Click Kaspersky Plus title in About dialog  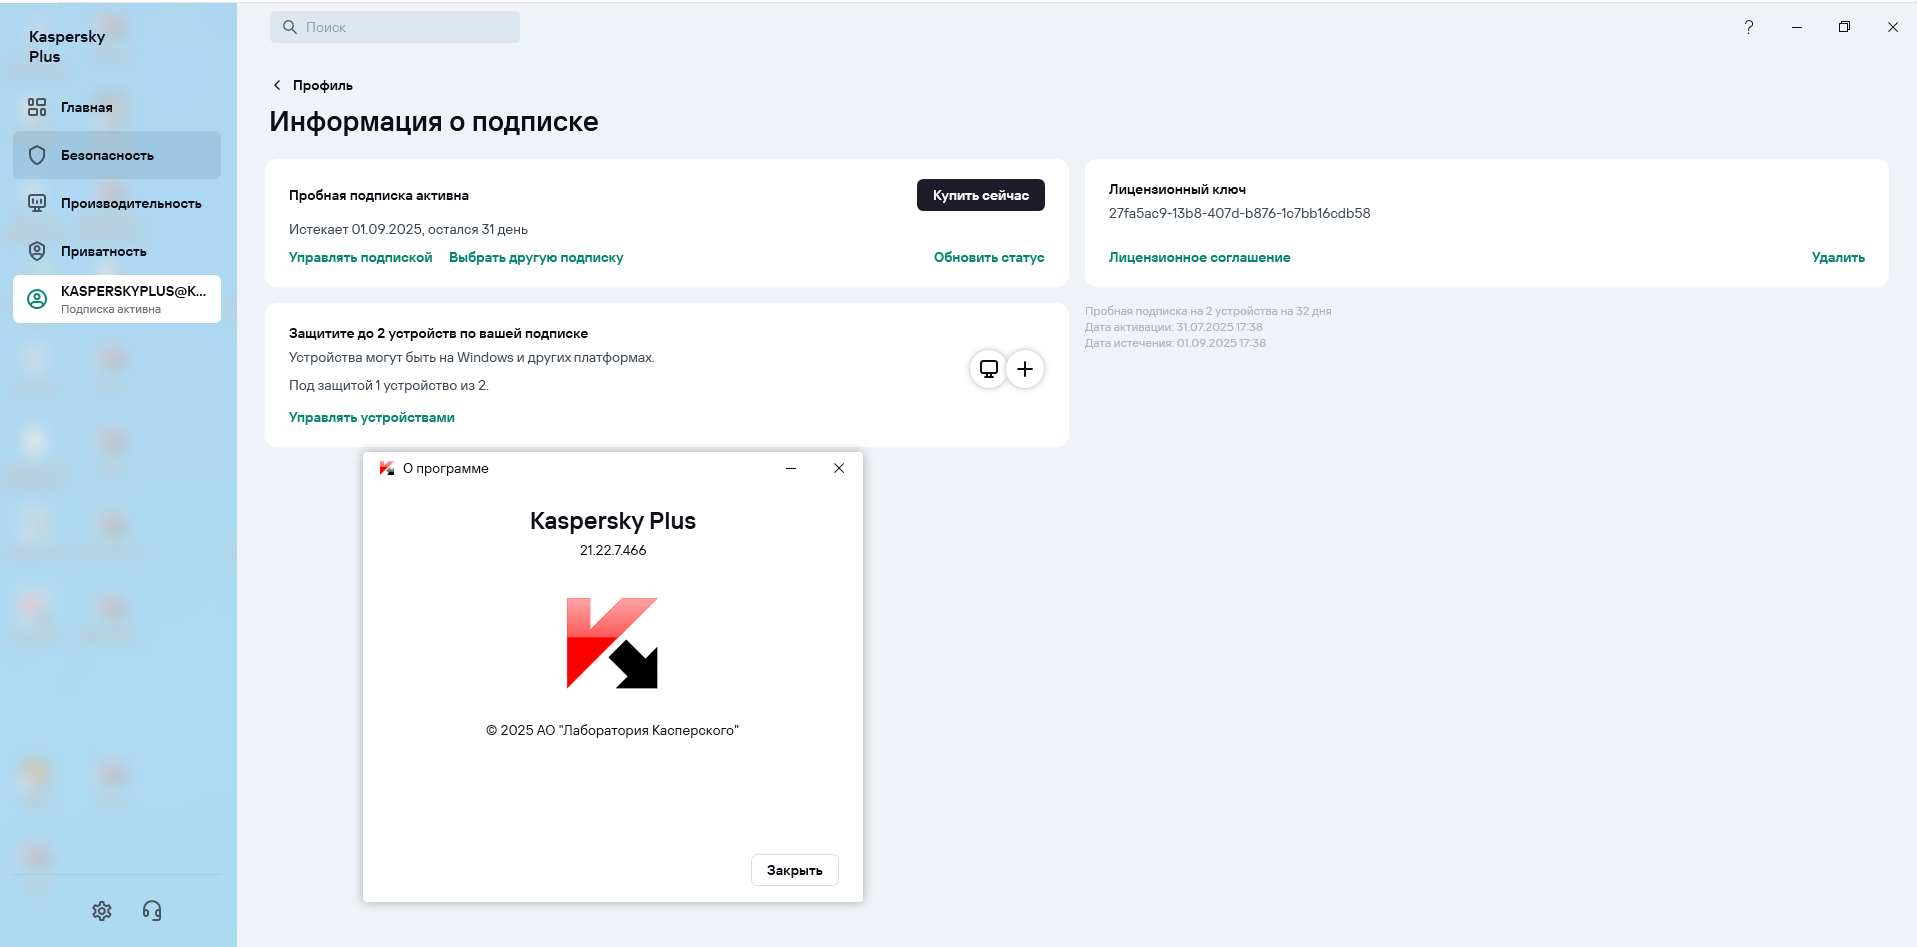tap(613, 521)
